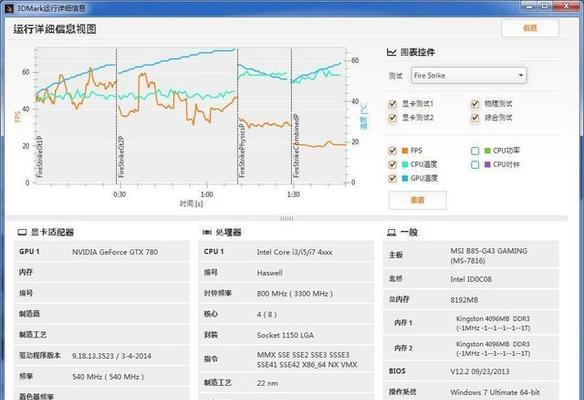
Task: Minimize the 3DMark window
Action: click(530, 6)
